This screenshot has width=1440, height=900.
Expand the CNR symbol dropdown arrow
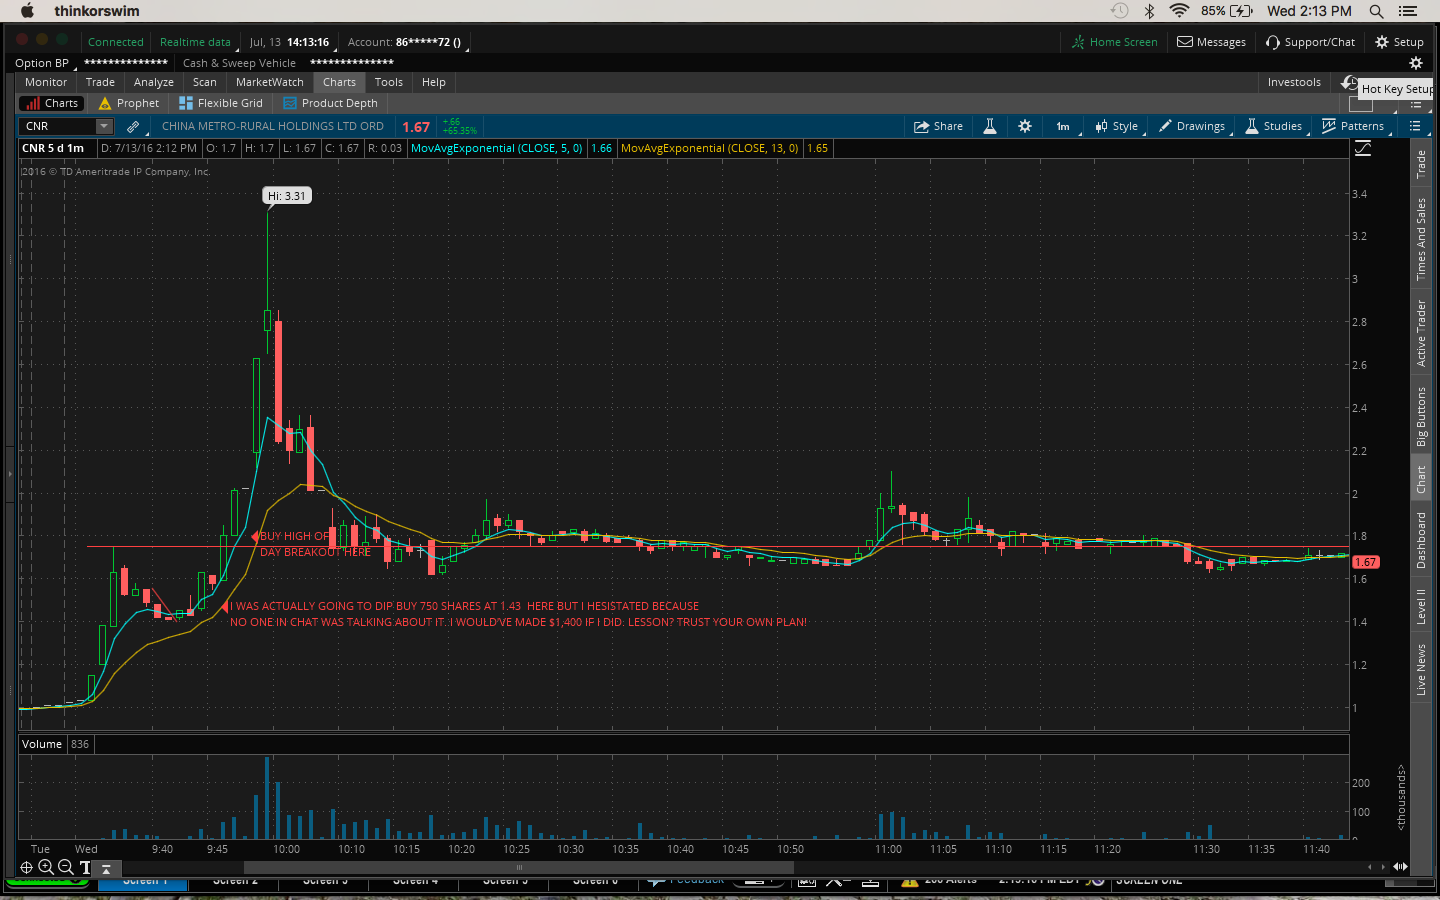(x=104, y=126)
